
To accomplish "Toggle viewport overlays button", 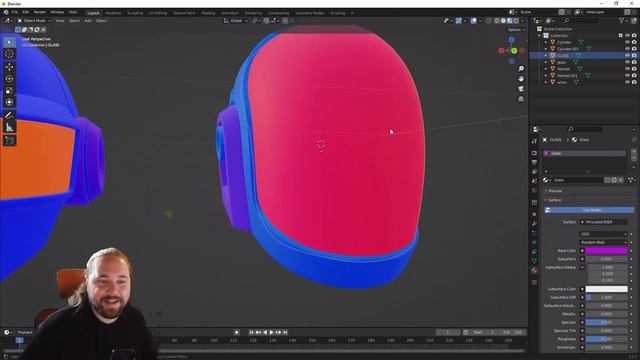I will 473,20.
